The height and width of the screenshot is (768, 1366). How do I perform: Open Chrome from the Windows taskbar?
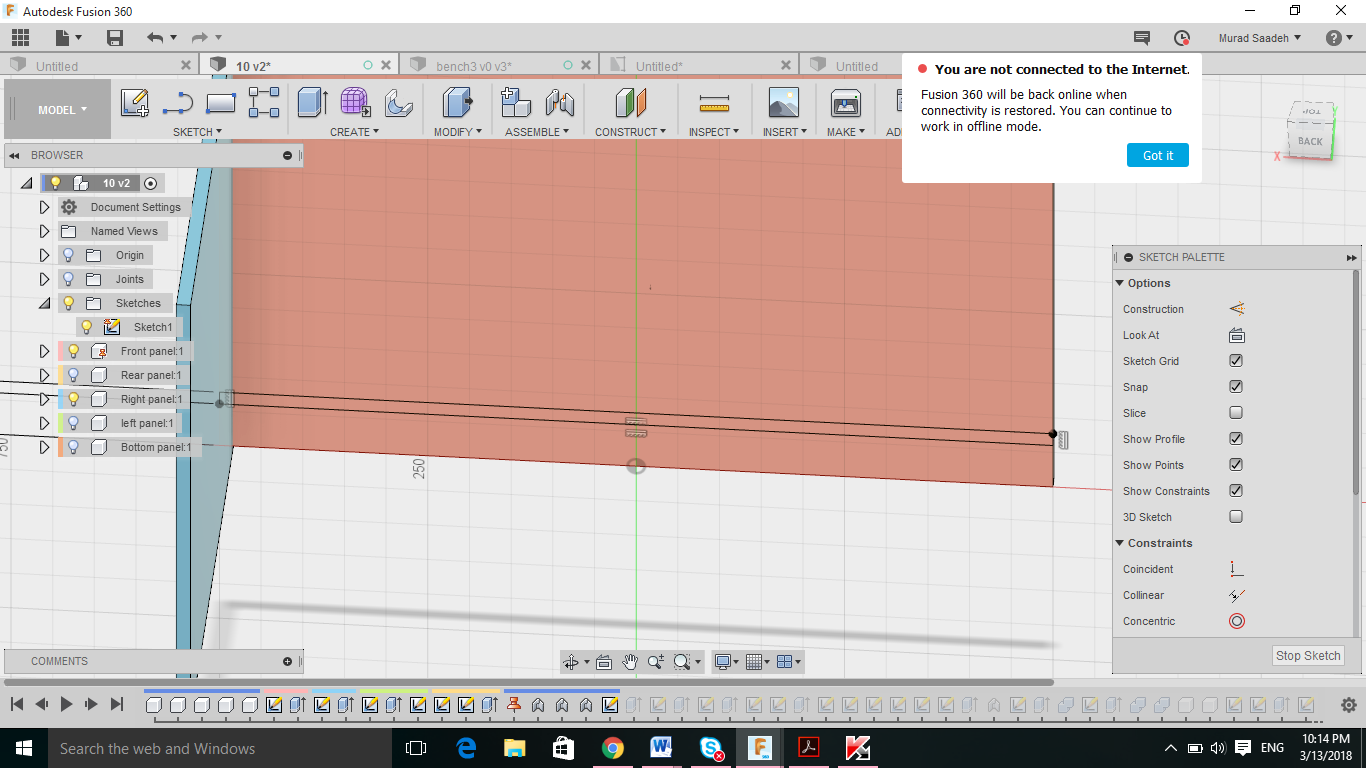point(612,748)
